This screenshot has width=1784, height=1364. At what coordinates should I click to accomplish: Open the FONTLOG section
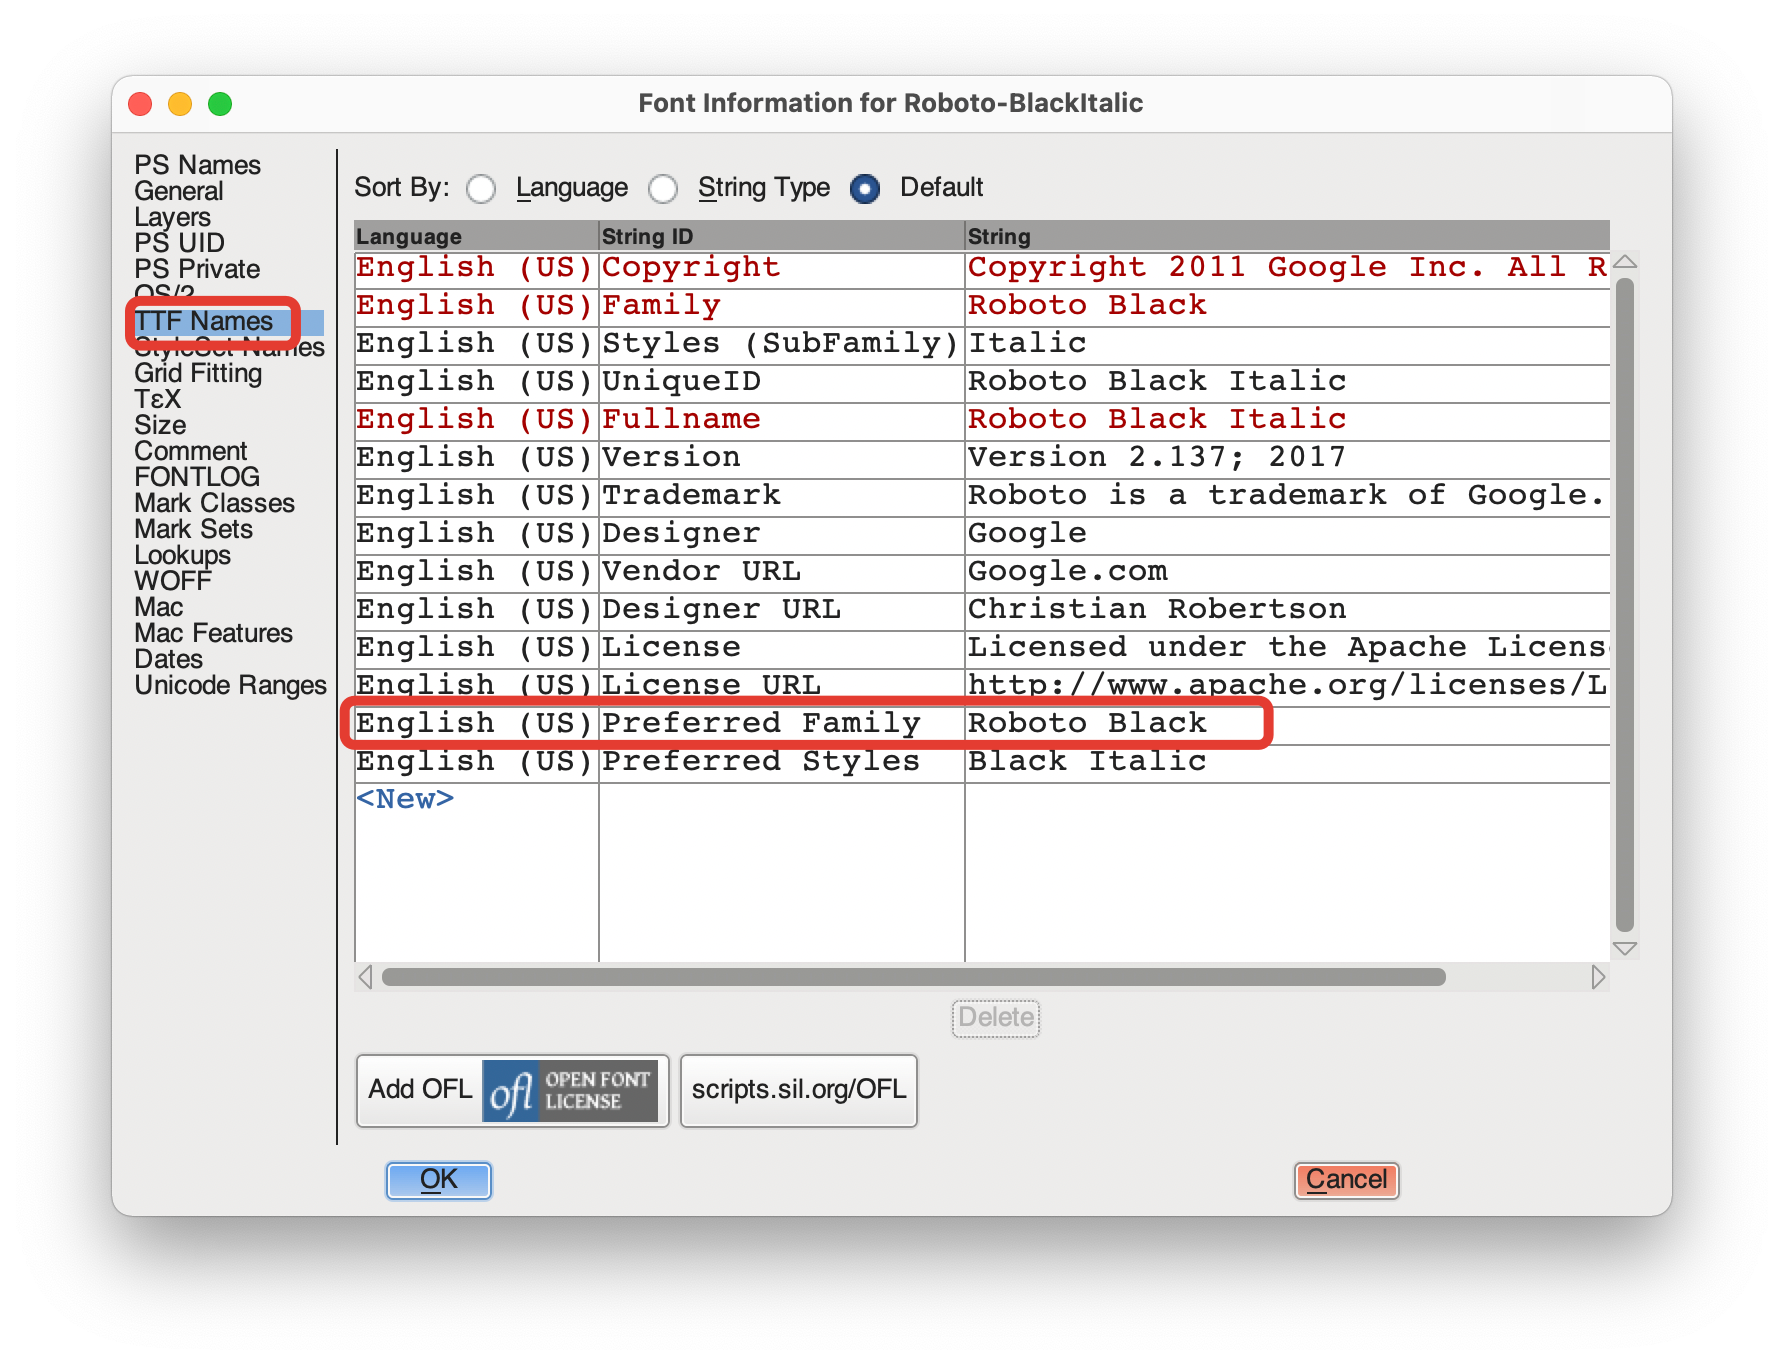click(197, 477)
